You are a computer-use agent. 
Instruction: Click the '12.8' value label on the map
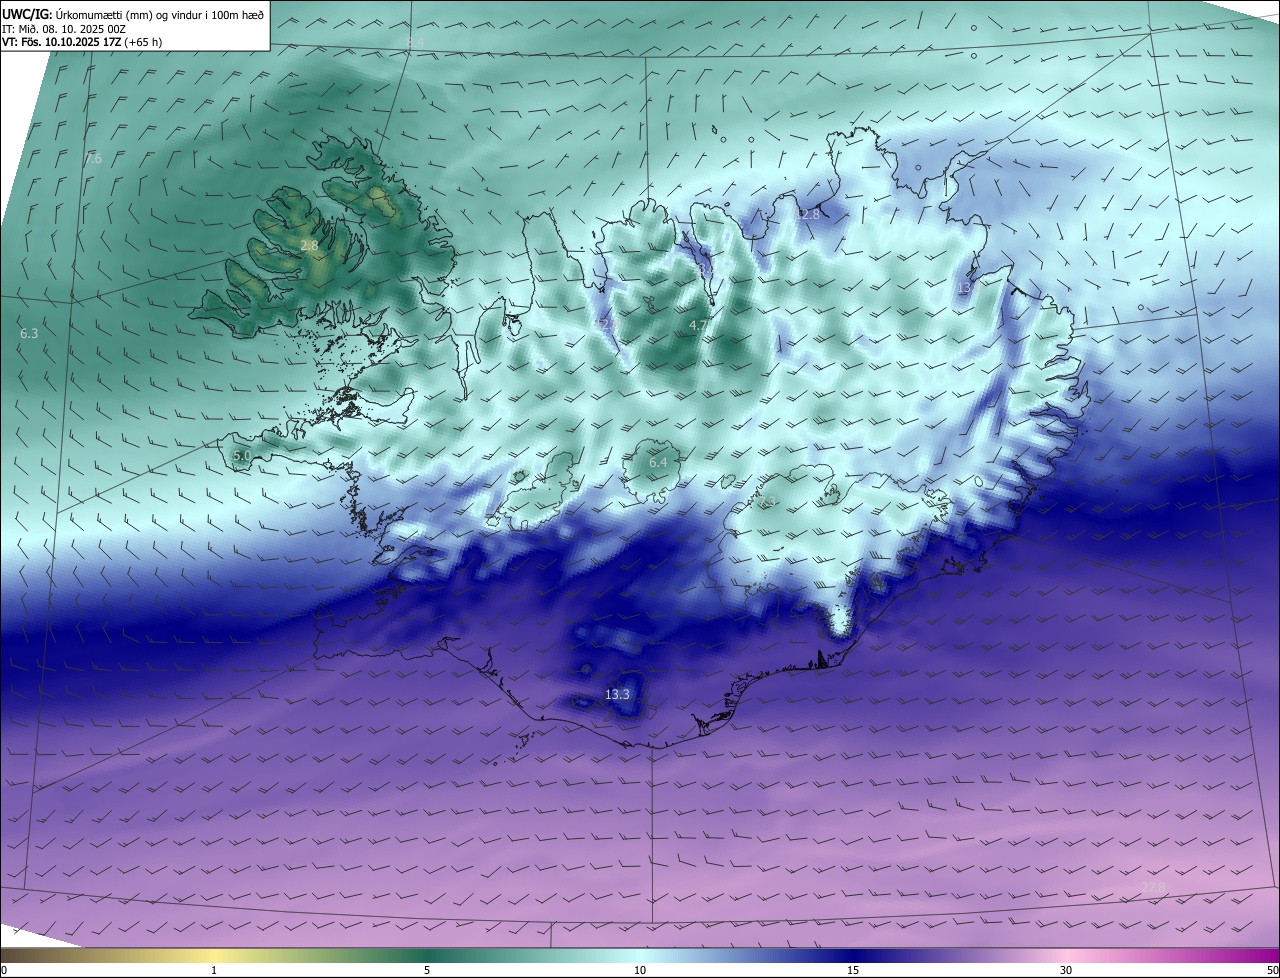pyautogui.click(x=807, y=214)
